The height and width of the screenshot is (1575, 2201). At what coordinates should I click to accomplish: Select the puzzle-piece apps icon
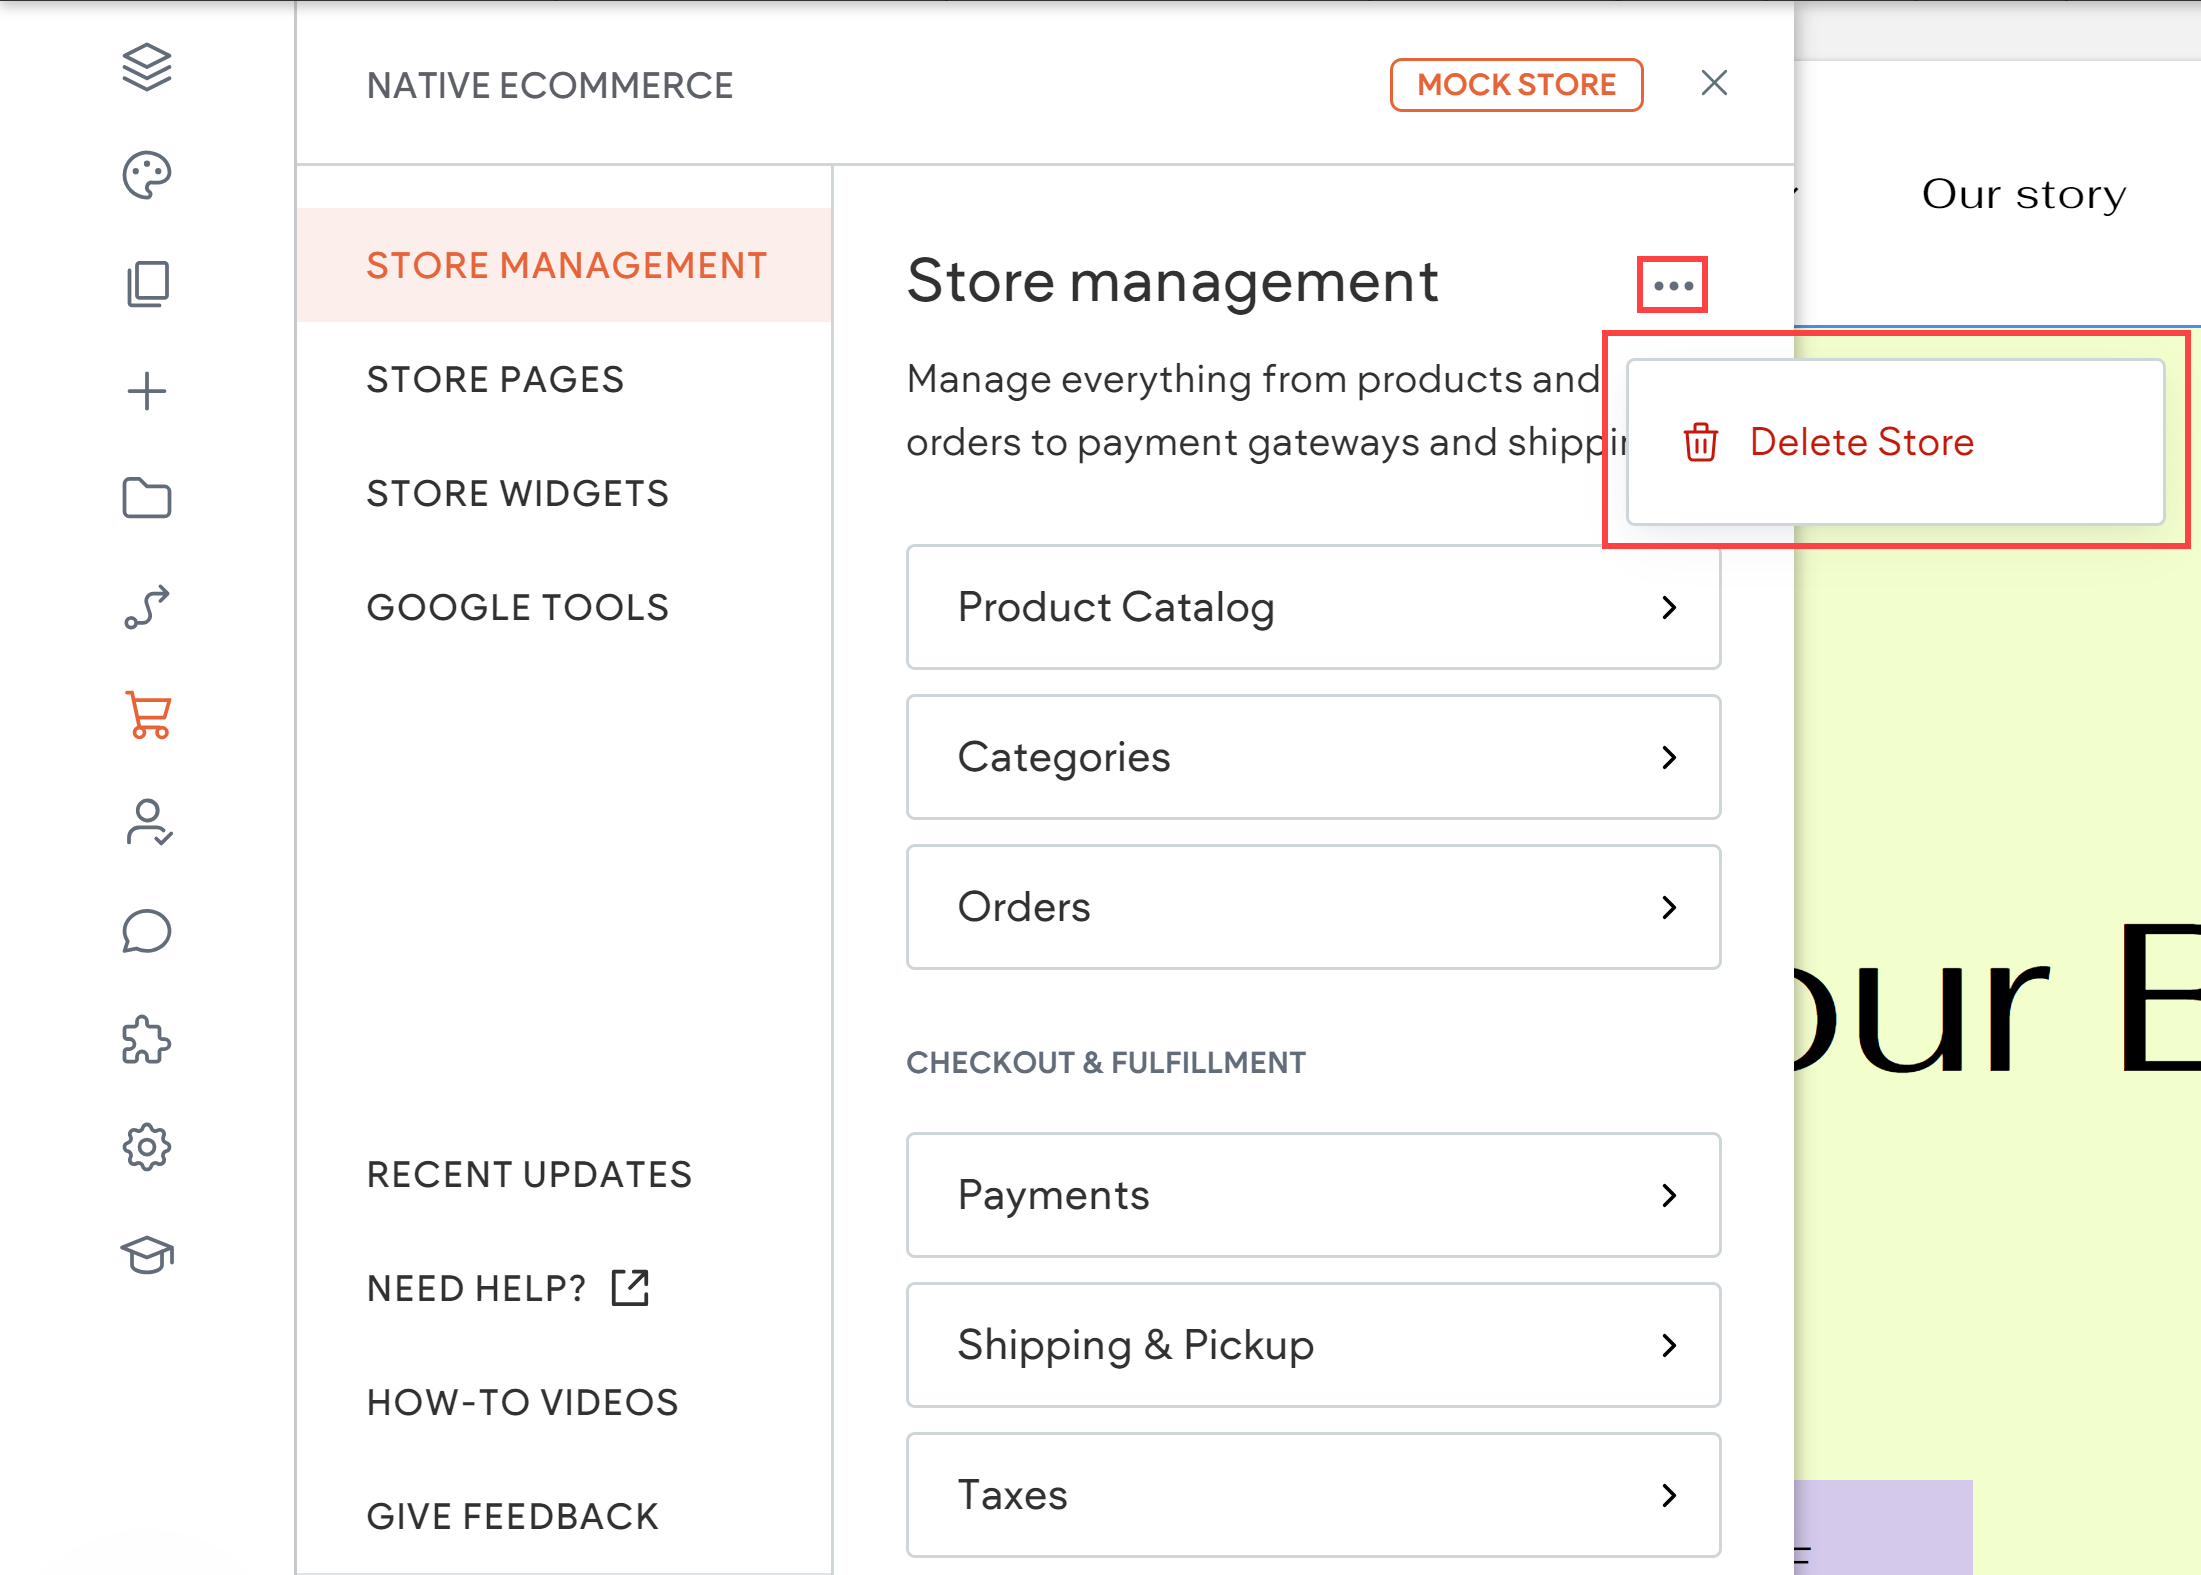point(147,1040)
